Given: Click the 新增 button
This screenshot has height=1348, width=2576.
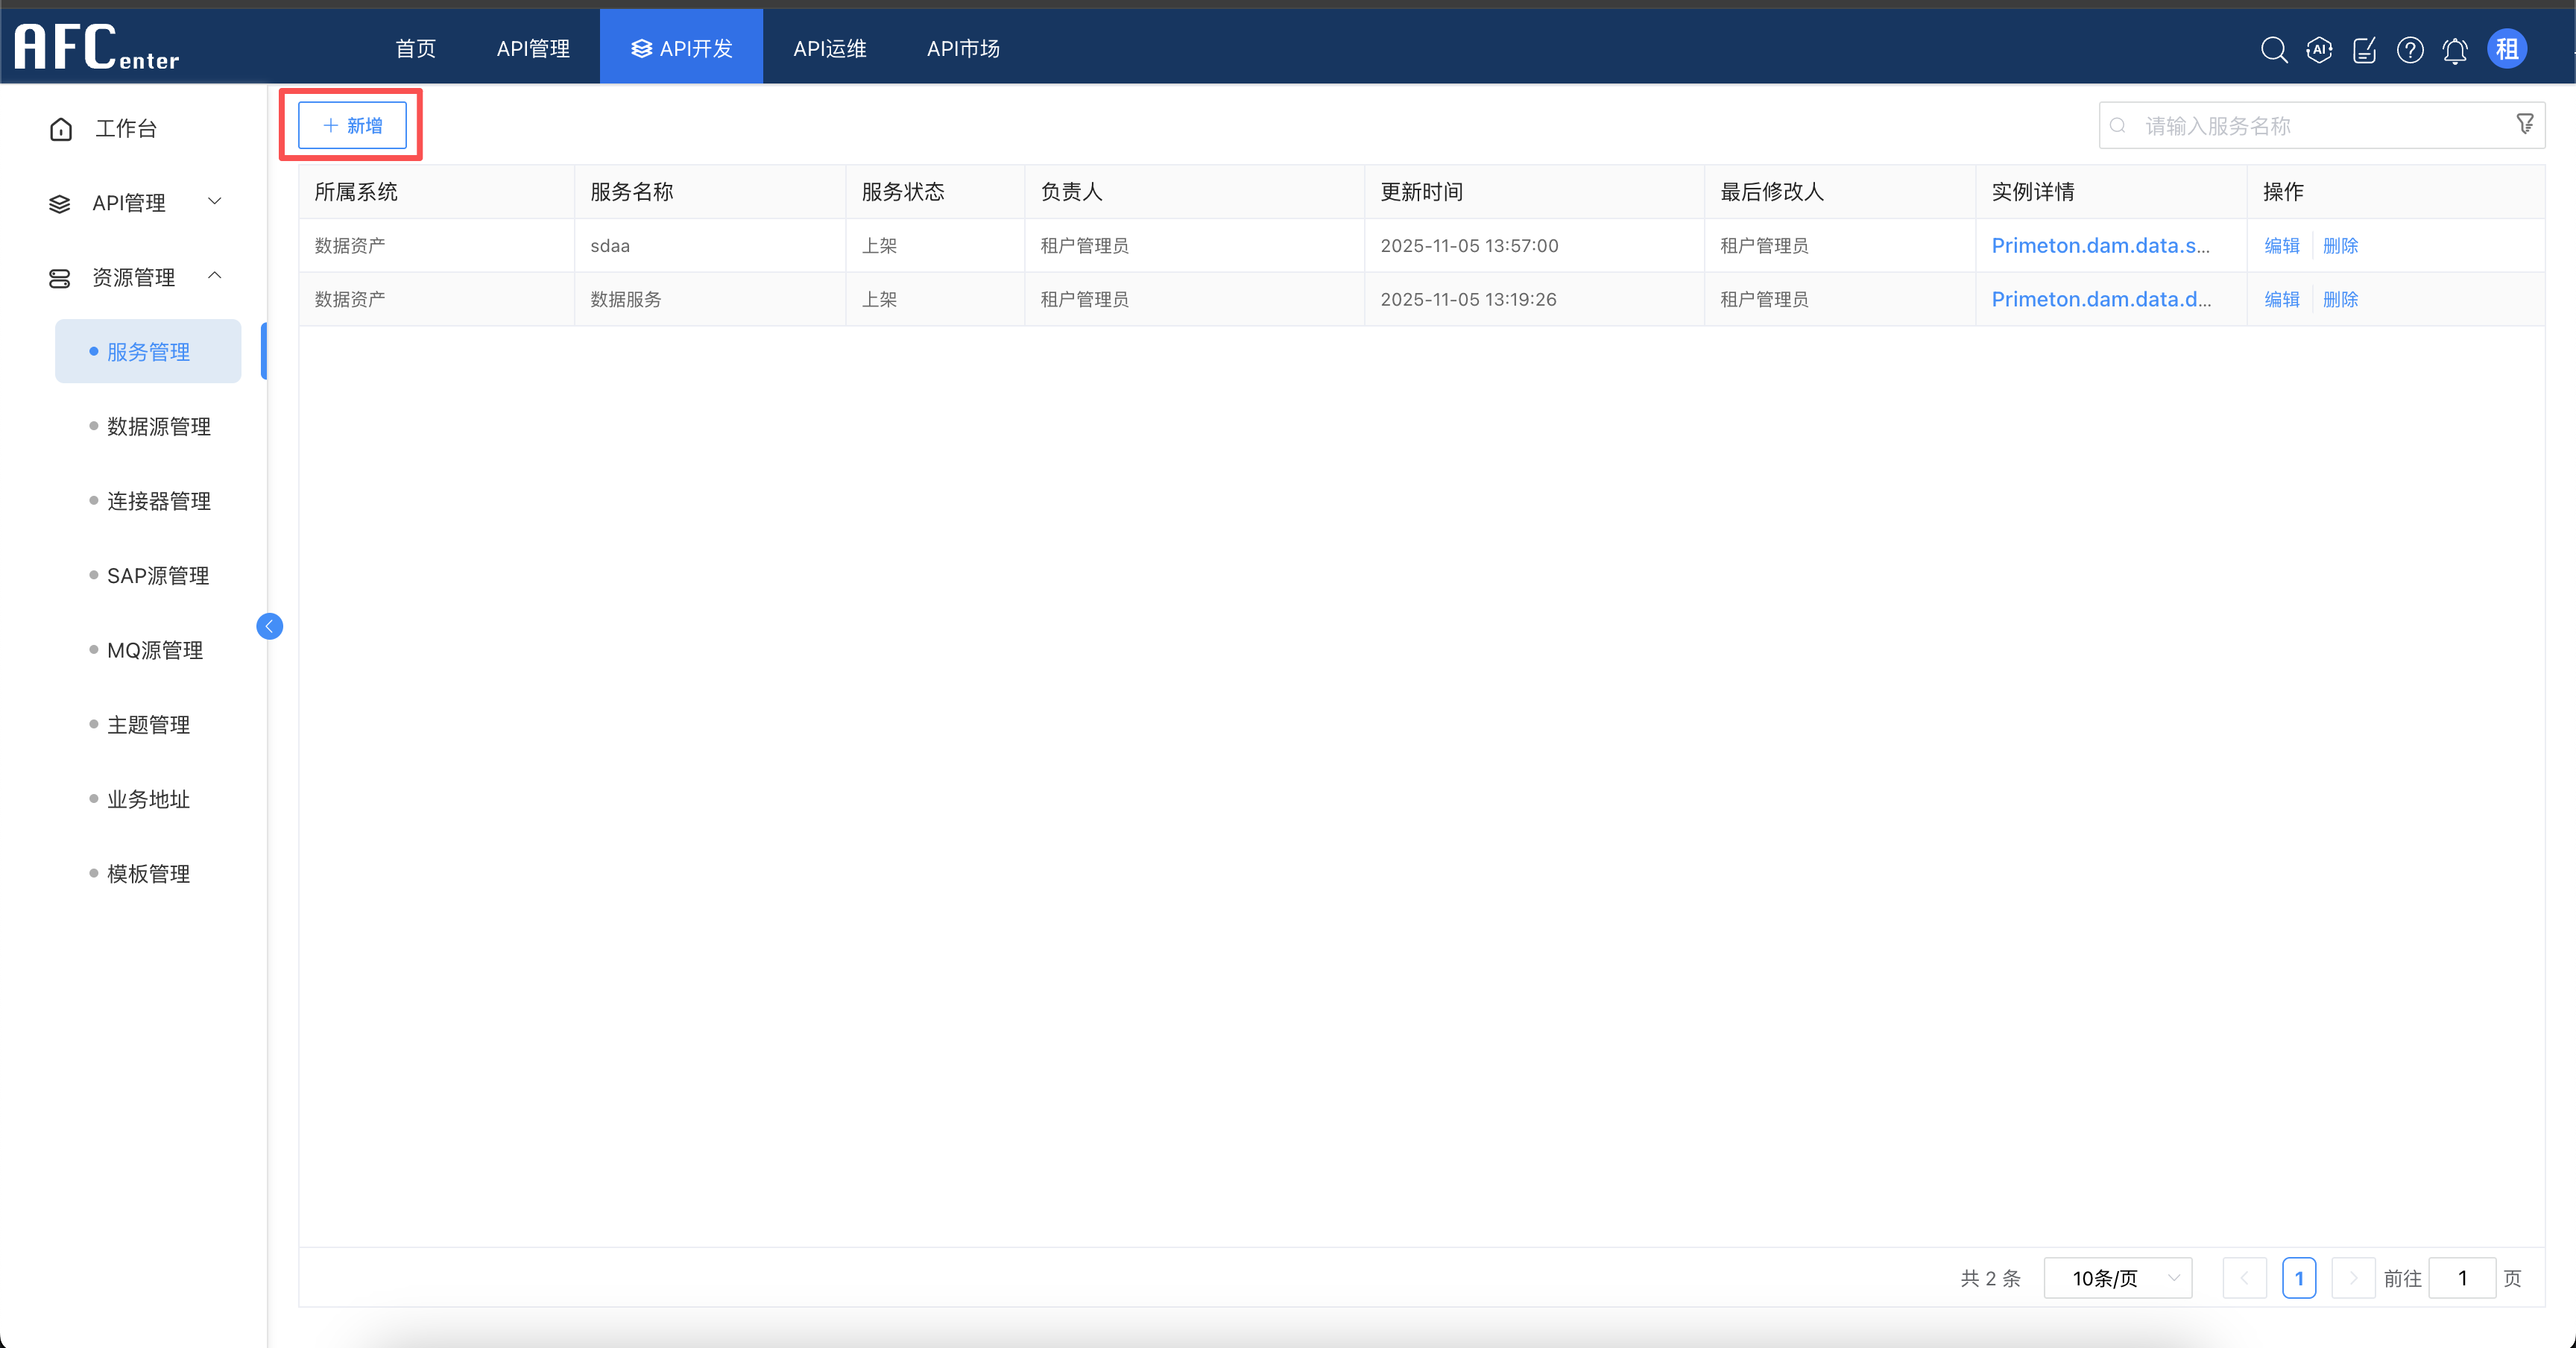Looking at the screenshot, I should point(352,125).
